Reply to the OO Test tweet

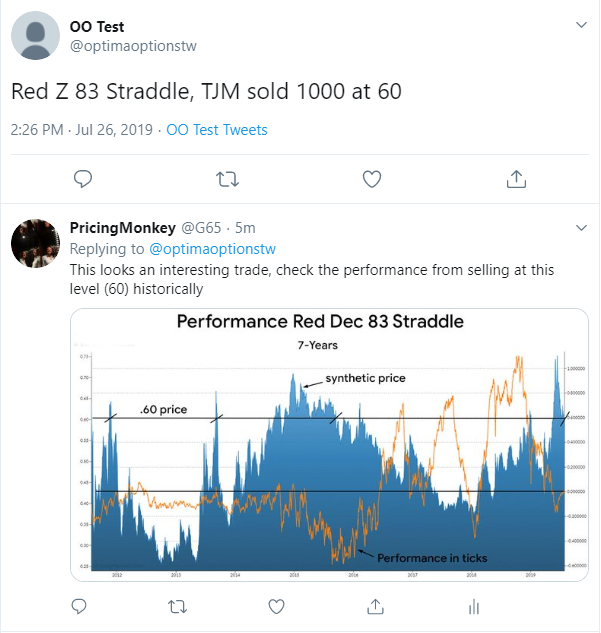click(83, 179)
